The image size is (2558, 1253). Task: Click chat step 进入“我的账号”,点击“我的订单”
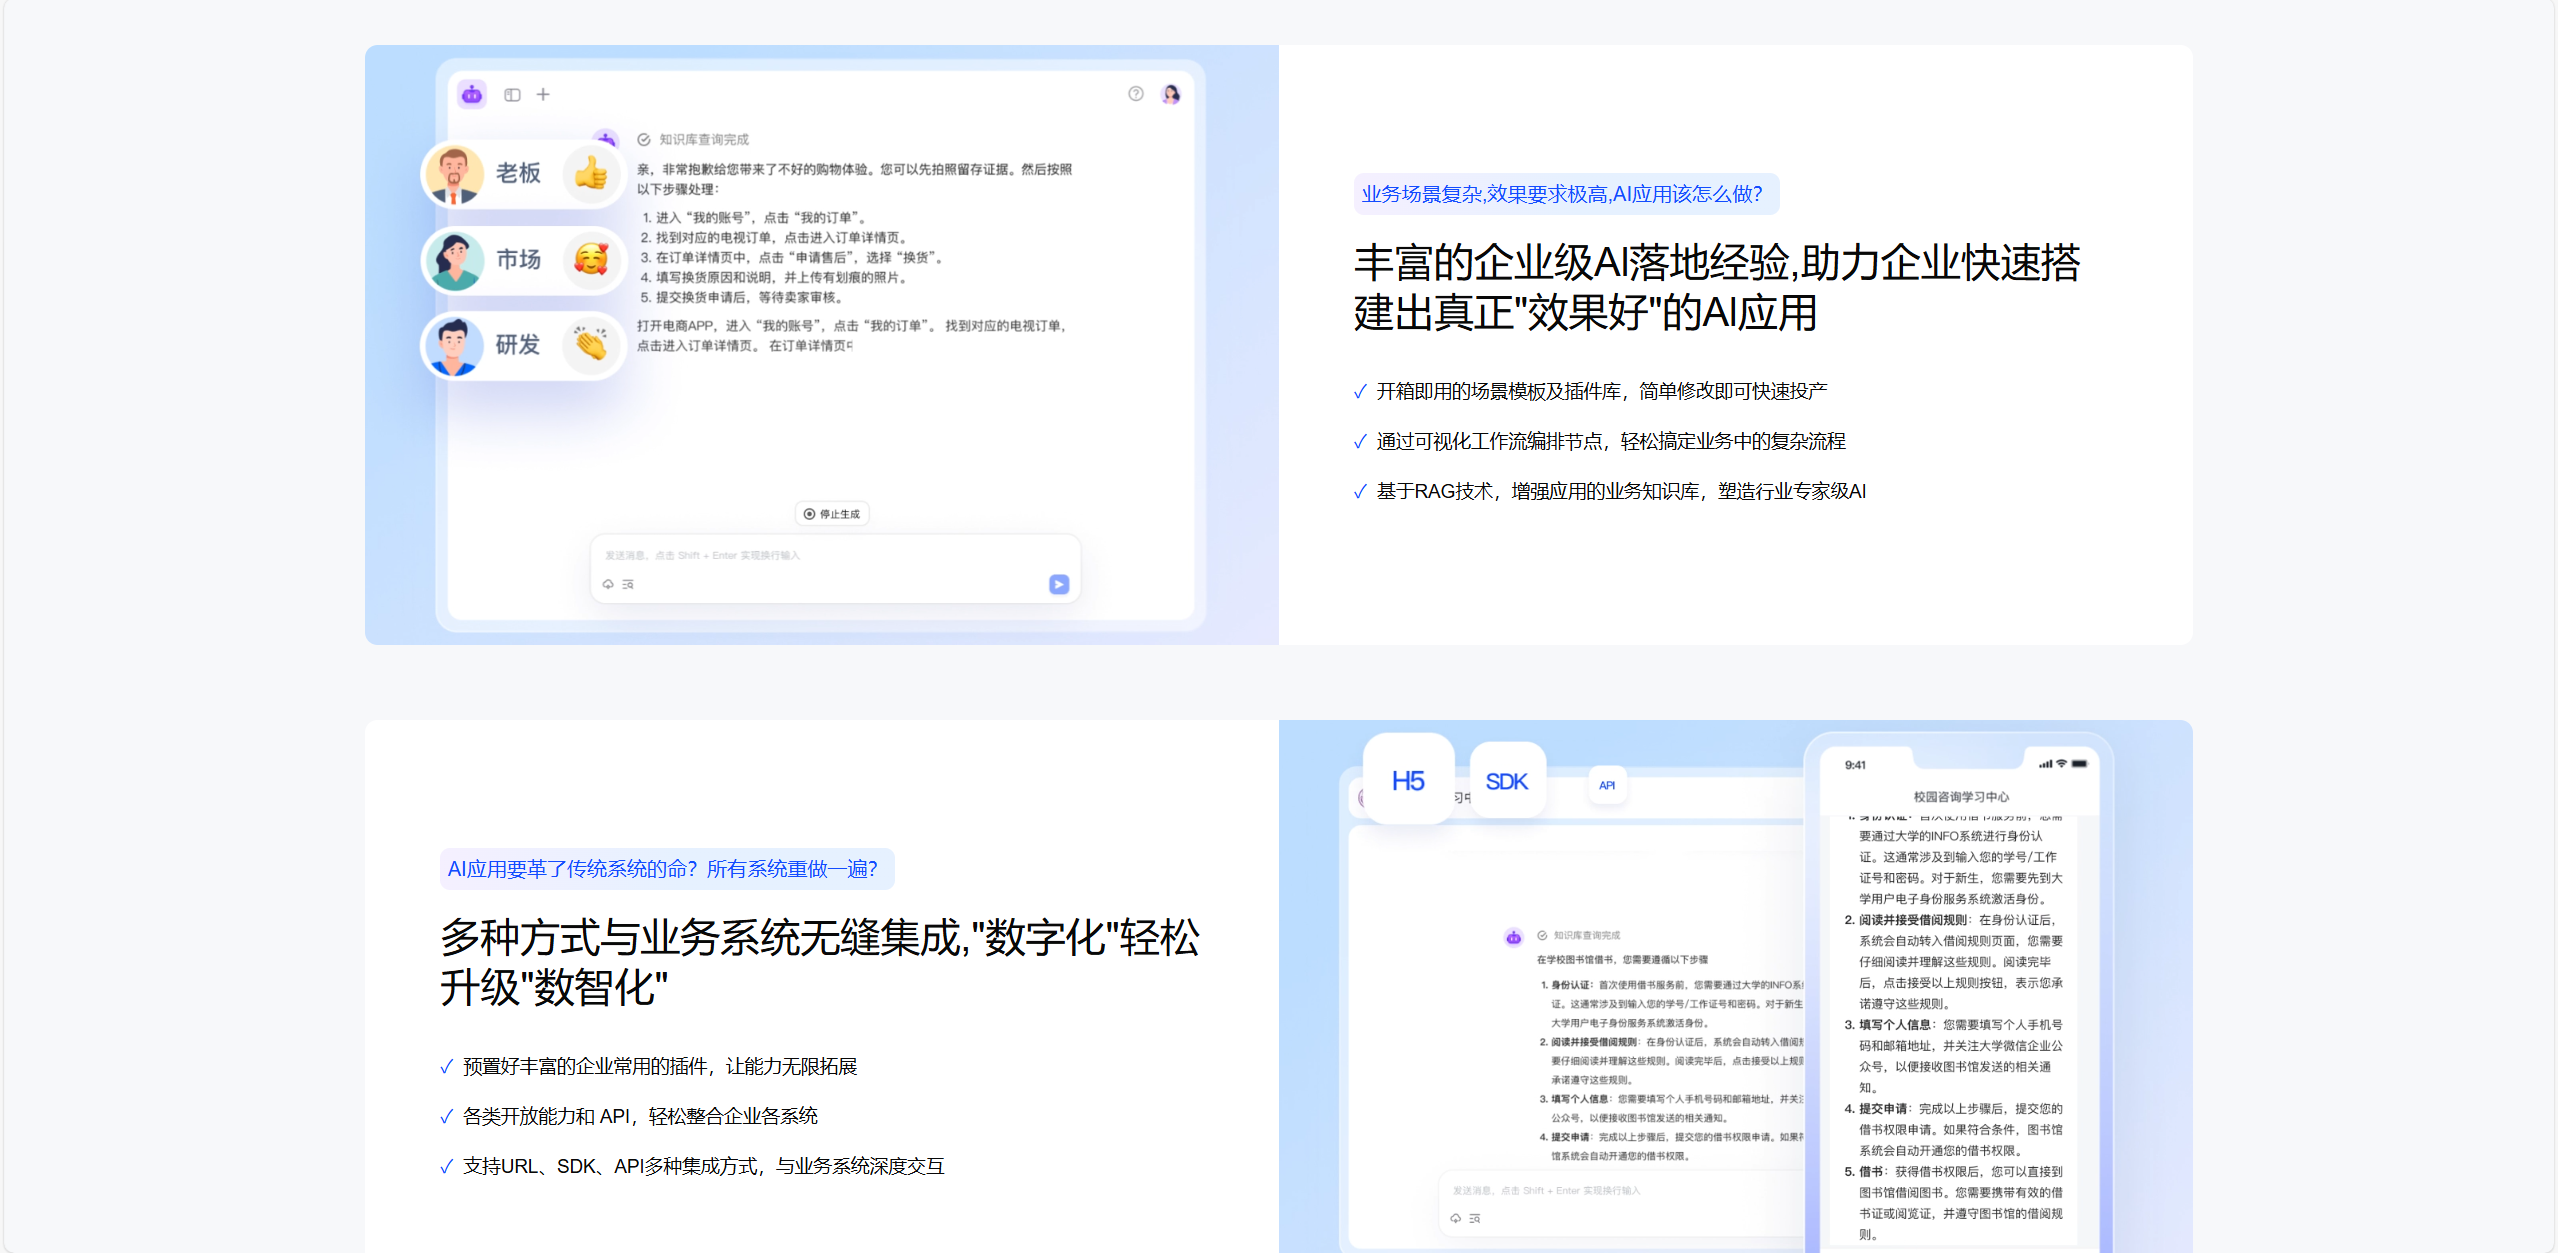(756, 217)
